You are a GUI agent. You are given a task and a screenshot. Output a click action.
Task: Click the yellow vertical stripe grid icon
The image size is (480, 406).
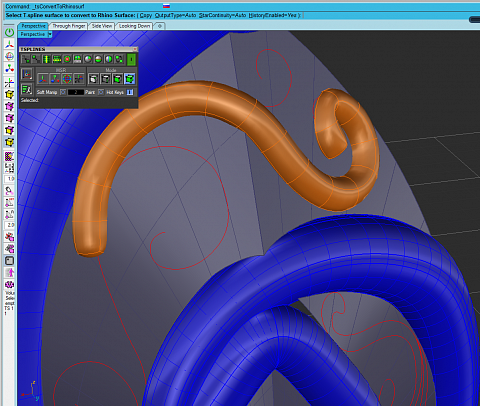pyautogui.click(x=46, y=59)
